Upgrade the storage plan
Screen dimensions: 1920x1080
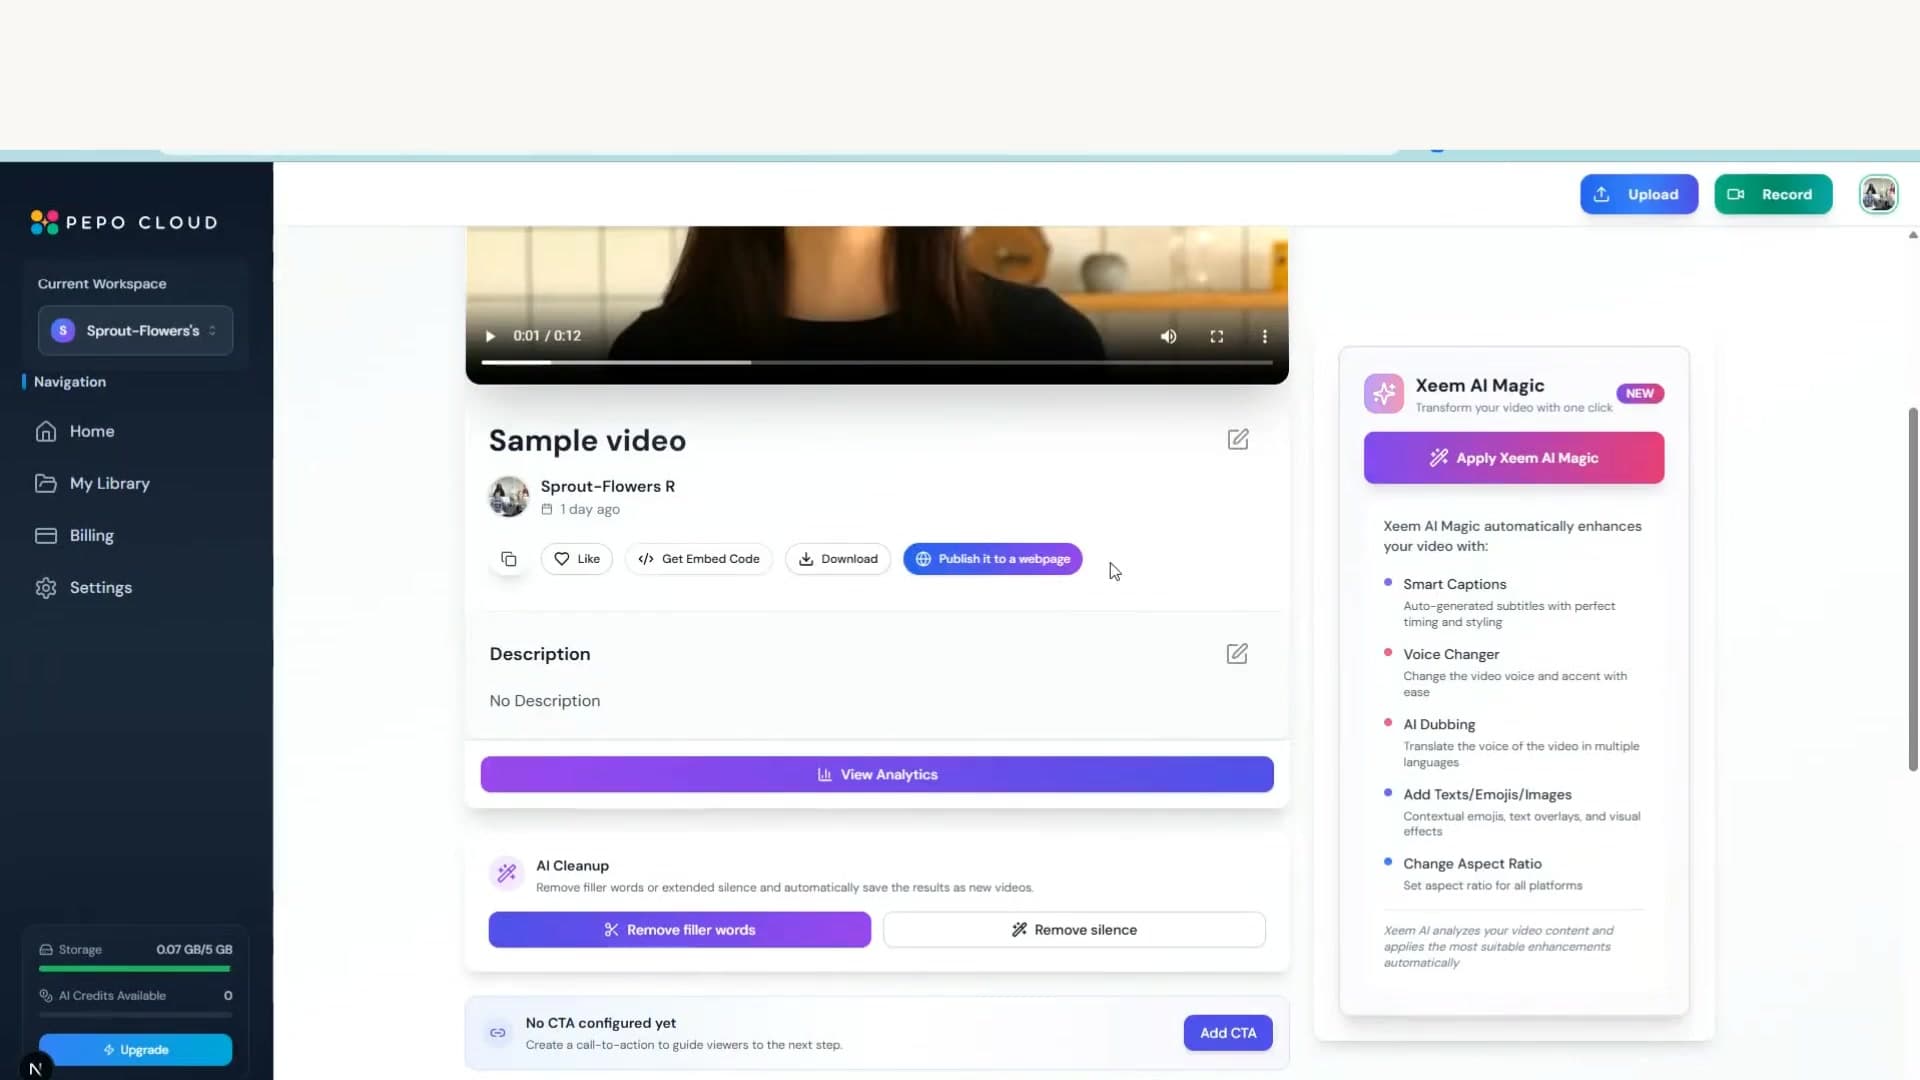coord(135,1050)
